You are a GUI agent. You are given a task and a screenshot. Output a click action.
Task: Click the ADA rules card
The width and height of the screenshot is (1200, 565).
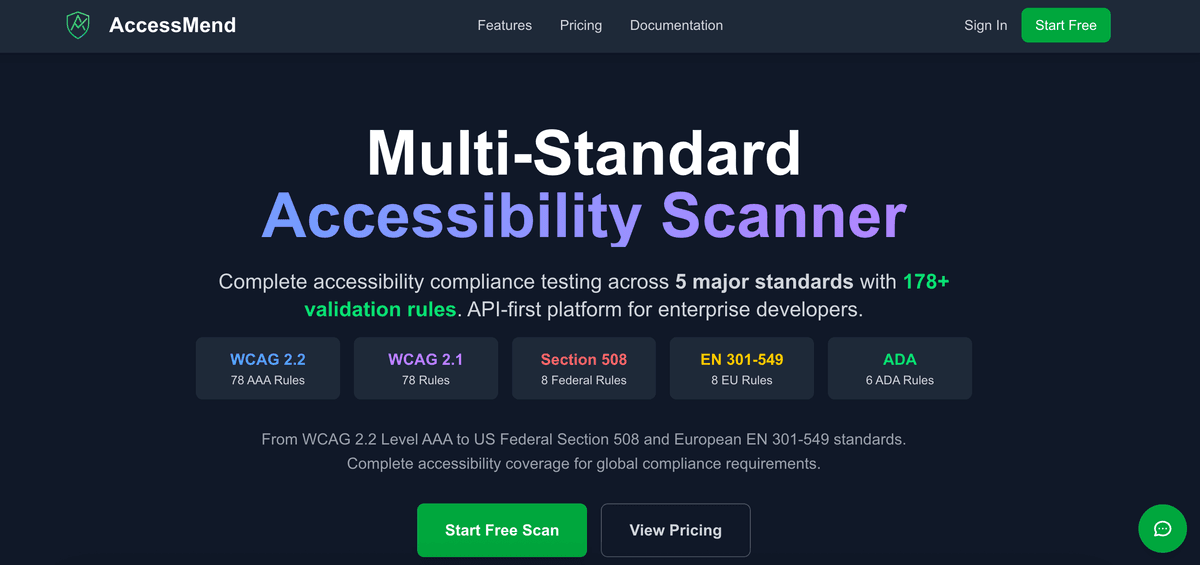[x=900, y=368]
